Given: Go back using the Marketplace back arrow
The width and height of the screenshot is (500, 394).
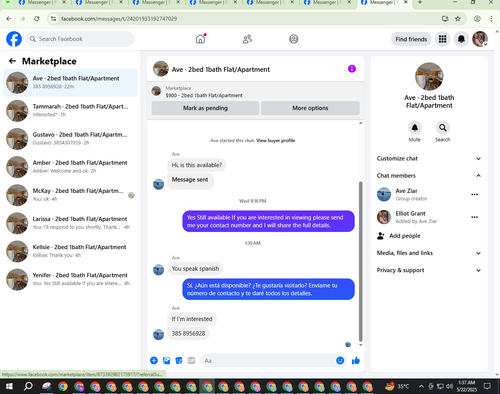Looking at the screenshot, I should [x=12, y=61].
